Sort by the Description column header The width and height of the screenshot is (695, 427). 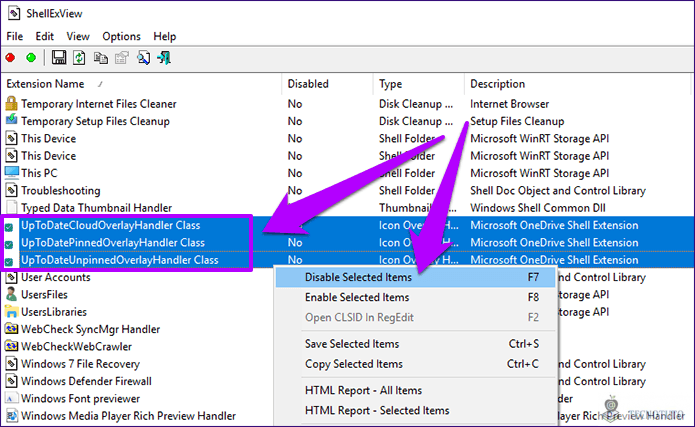point(577,84)
